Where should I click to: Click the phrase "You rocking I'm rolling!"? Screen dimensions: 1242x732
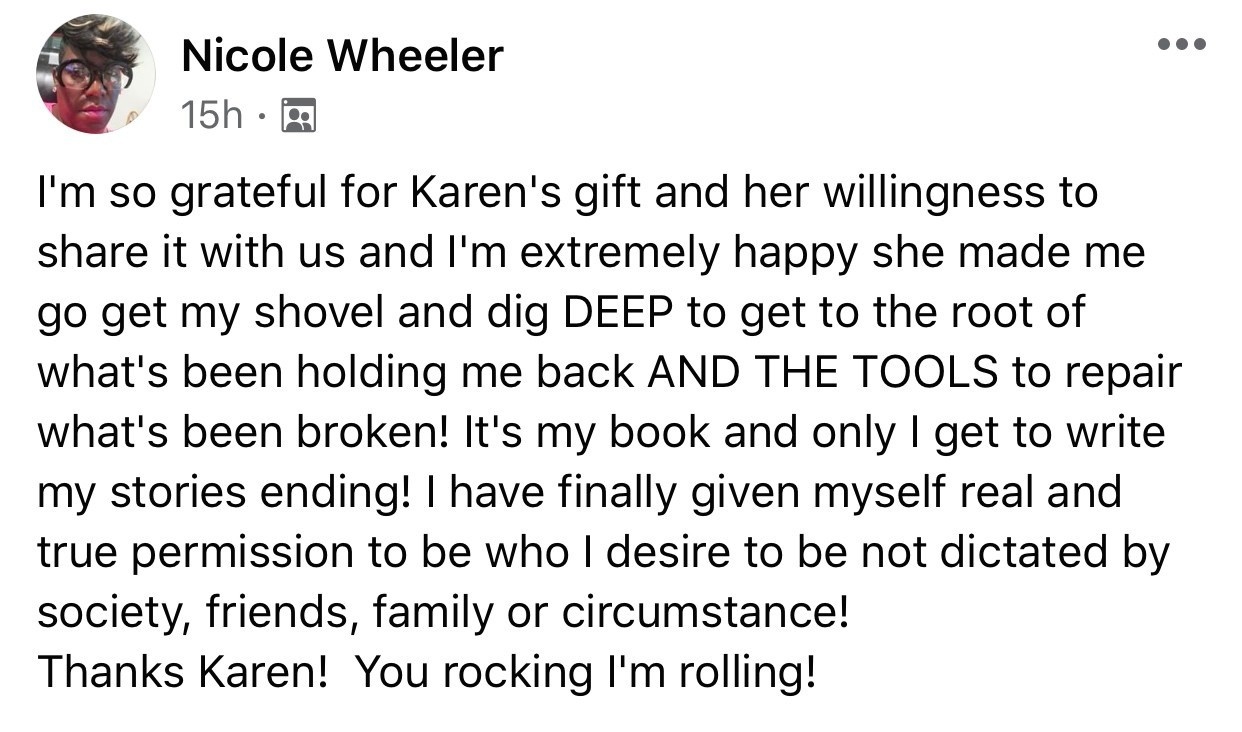click(x=585, y=672)
